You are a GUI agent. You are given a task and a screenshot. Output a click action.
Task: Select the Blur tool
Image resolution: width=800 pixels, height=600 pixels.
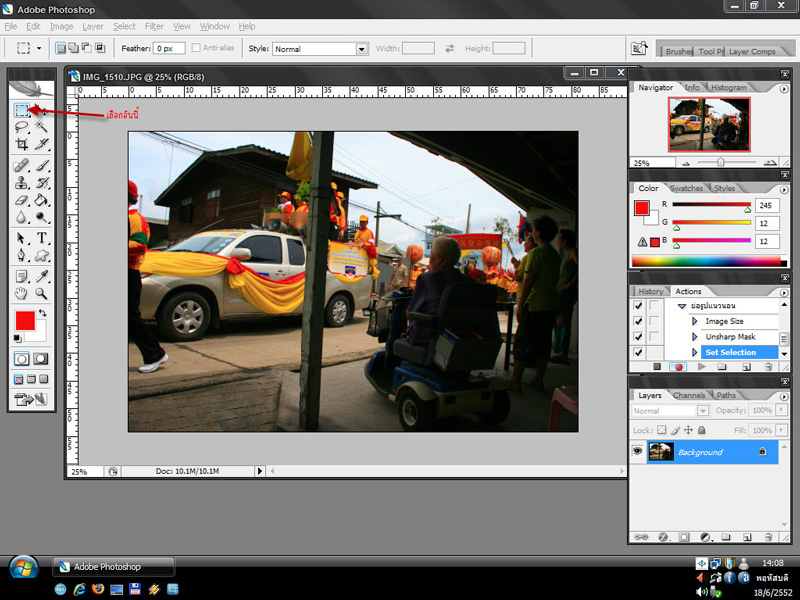21,217
